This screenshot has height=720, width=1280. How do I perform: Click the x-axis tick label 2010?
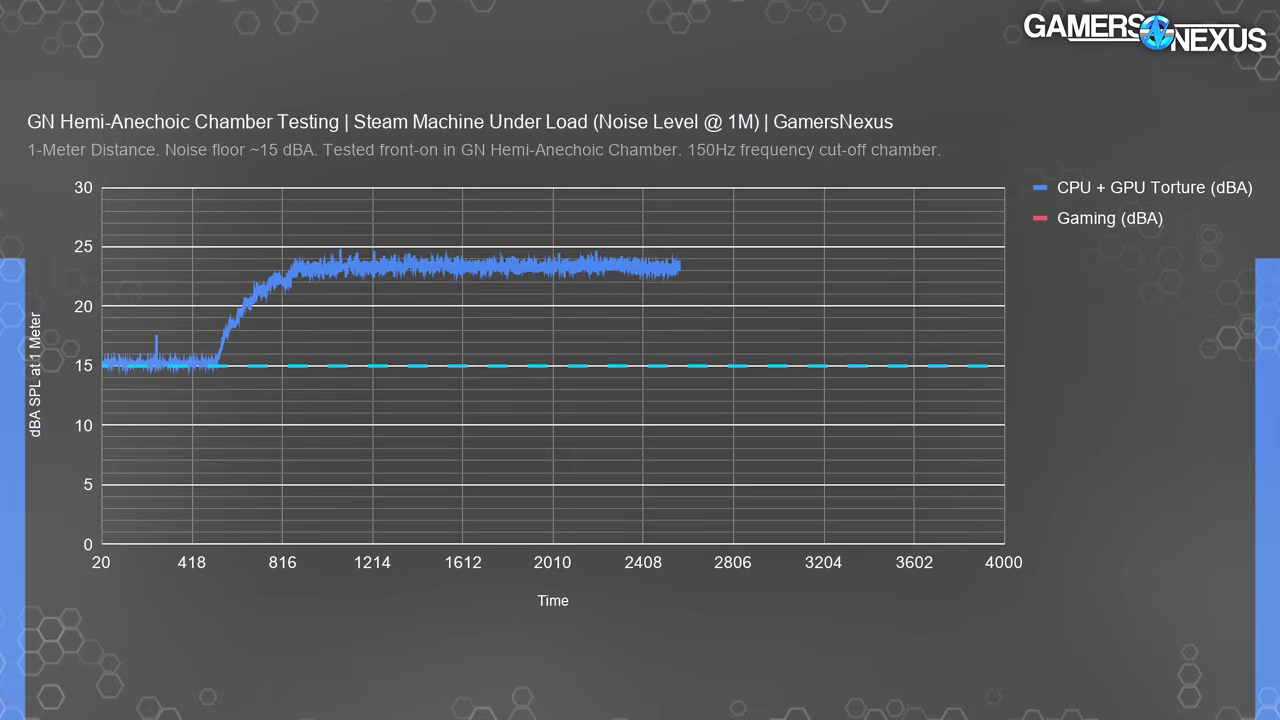point(553,563)
